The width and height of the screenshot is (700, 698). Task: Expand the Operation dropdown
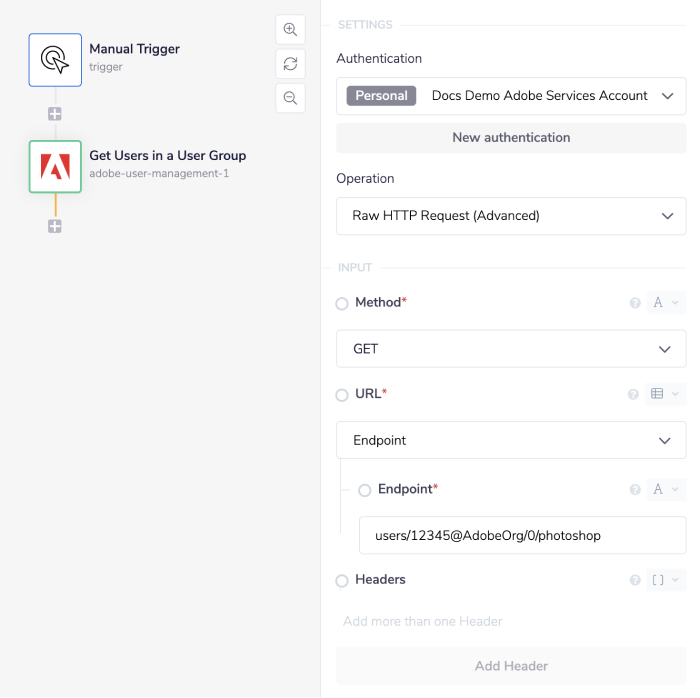511,216
